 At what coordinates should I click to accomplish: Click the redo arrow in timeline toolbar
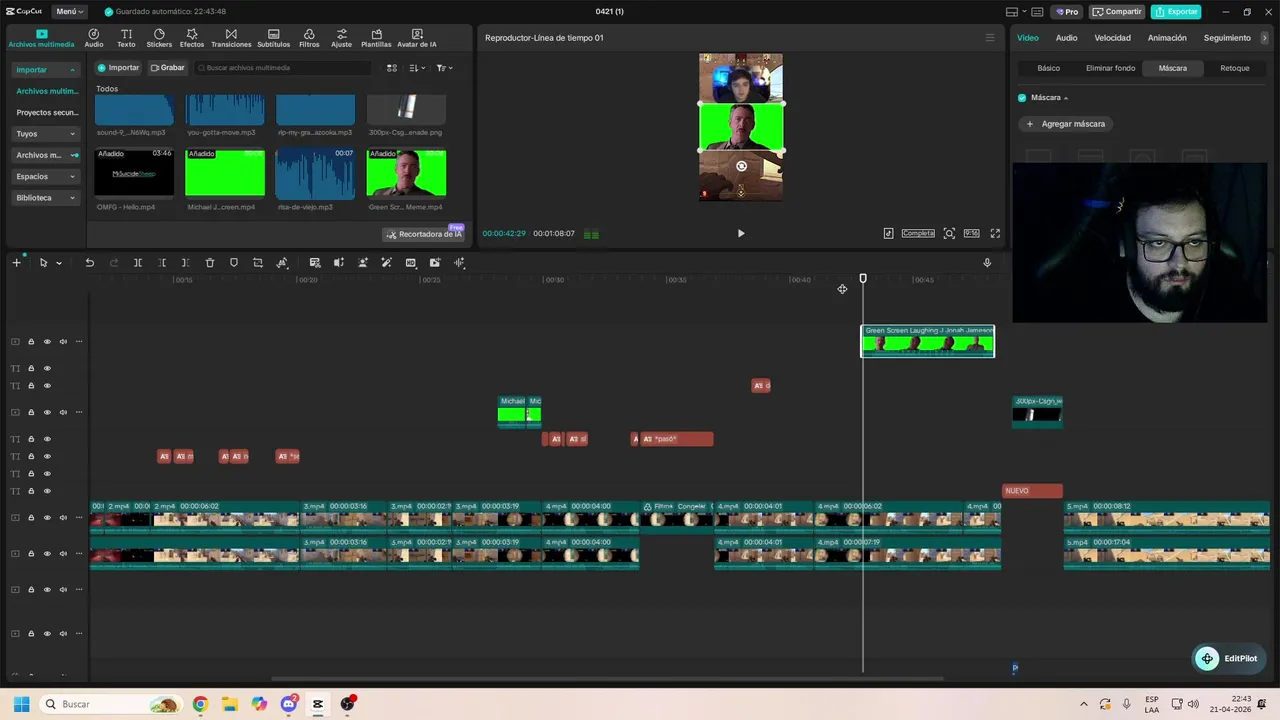point(114,263)
